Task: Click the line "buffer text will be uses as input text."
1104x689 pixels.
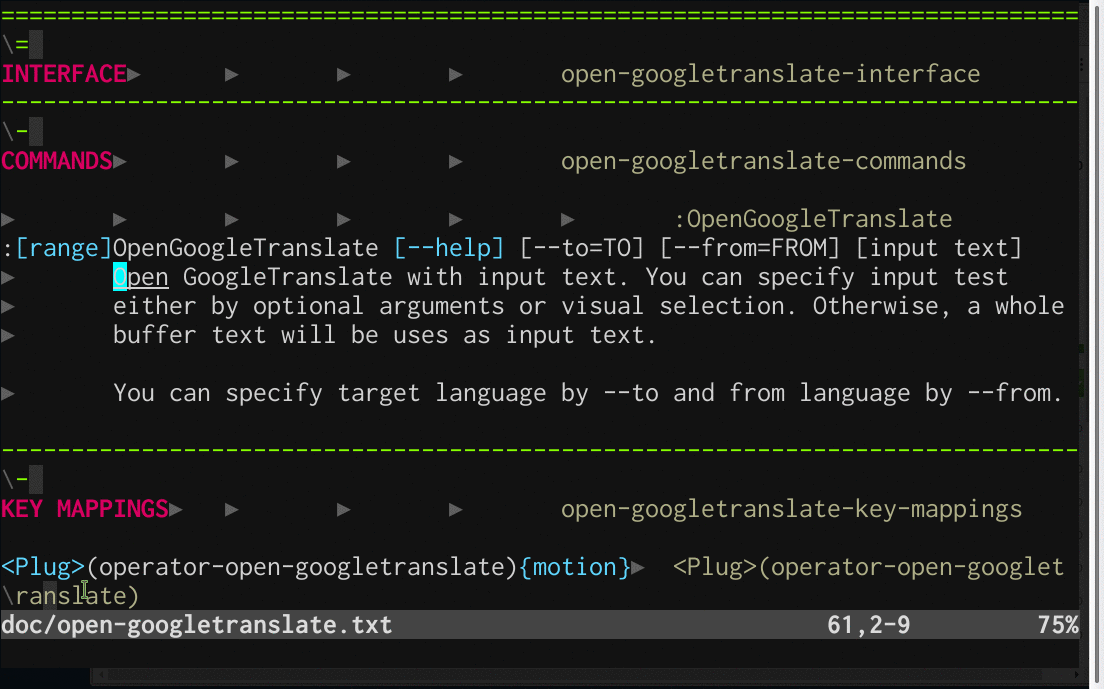Action: tap(384, 335)
